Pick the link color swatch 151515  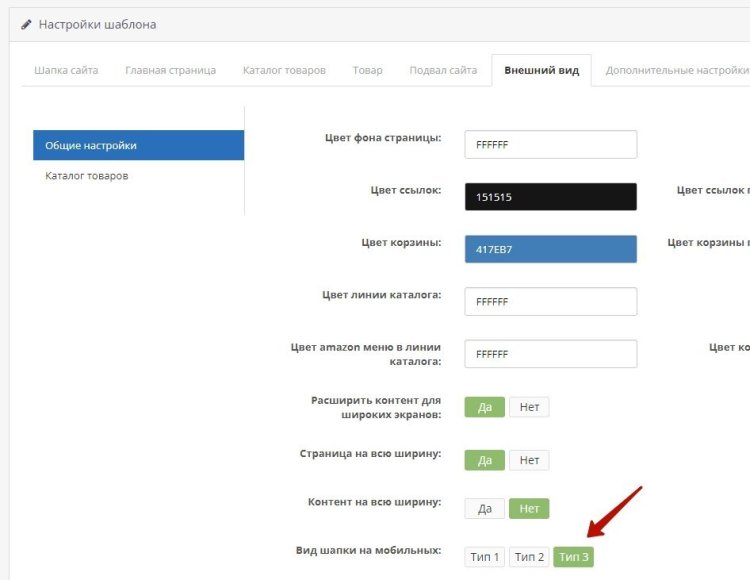(x=550, y=197)
